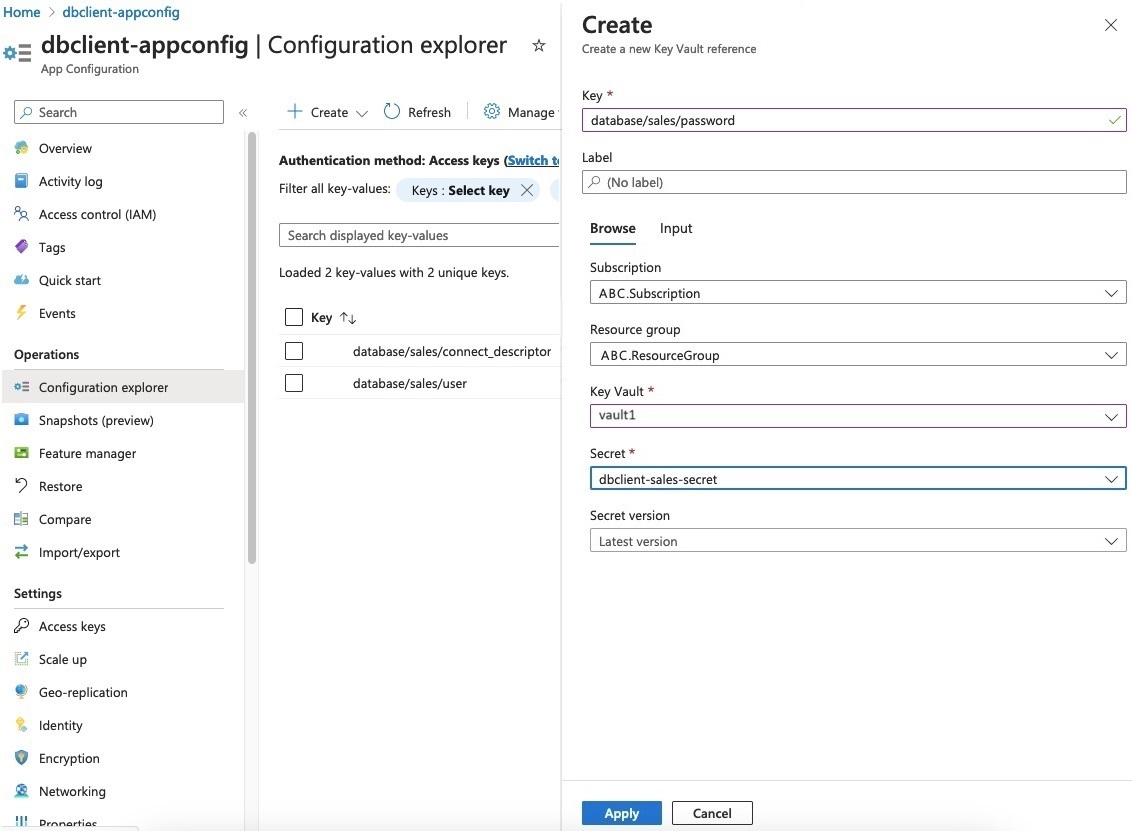Image resolution: width=1132 pixels, height=831 pixels.
Task: Click the Key input field
Action: [x=854, y=120]
